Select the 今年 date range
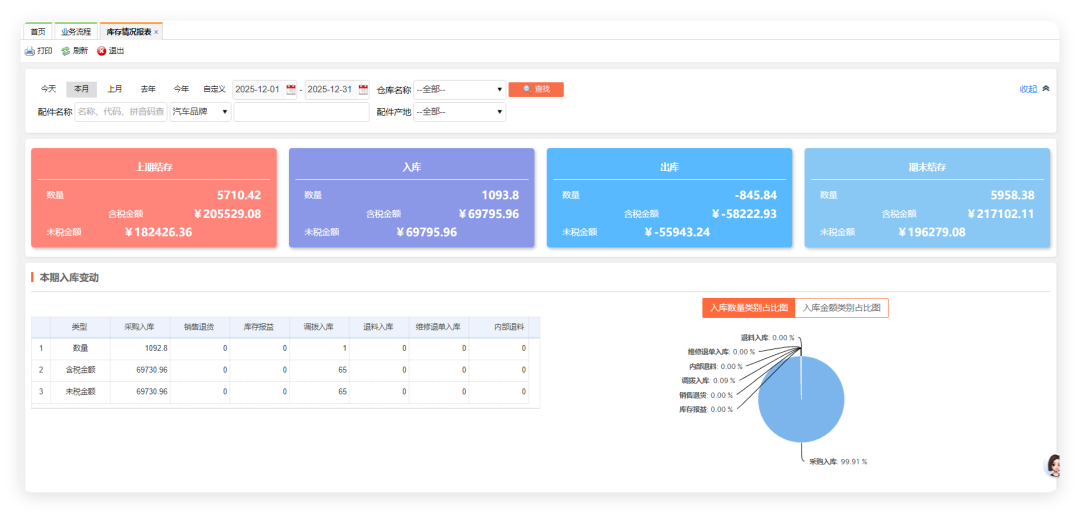Viewport: 1080px width, 513px height. coord(181,90)
